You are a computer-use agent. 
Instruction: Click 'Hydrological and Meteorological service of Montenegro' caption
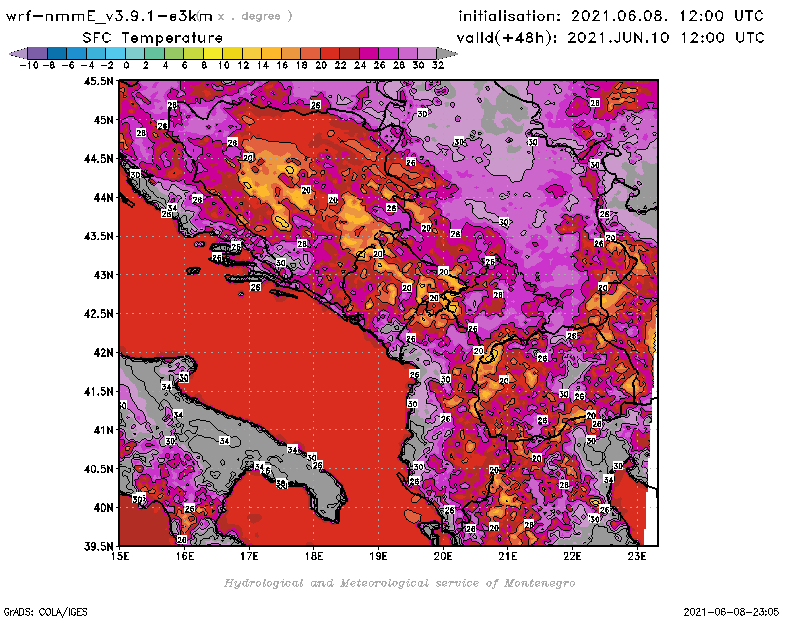[399, 583]
